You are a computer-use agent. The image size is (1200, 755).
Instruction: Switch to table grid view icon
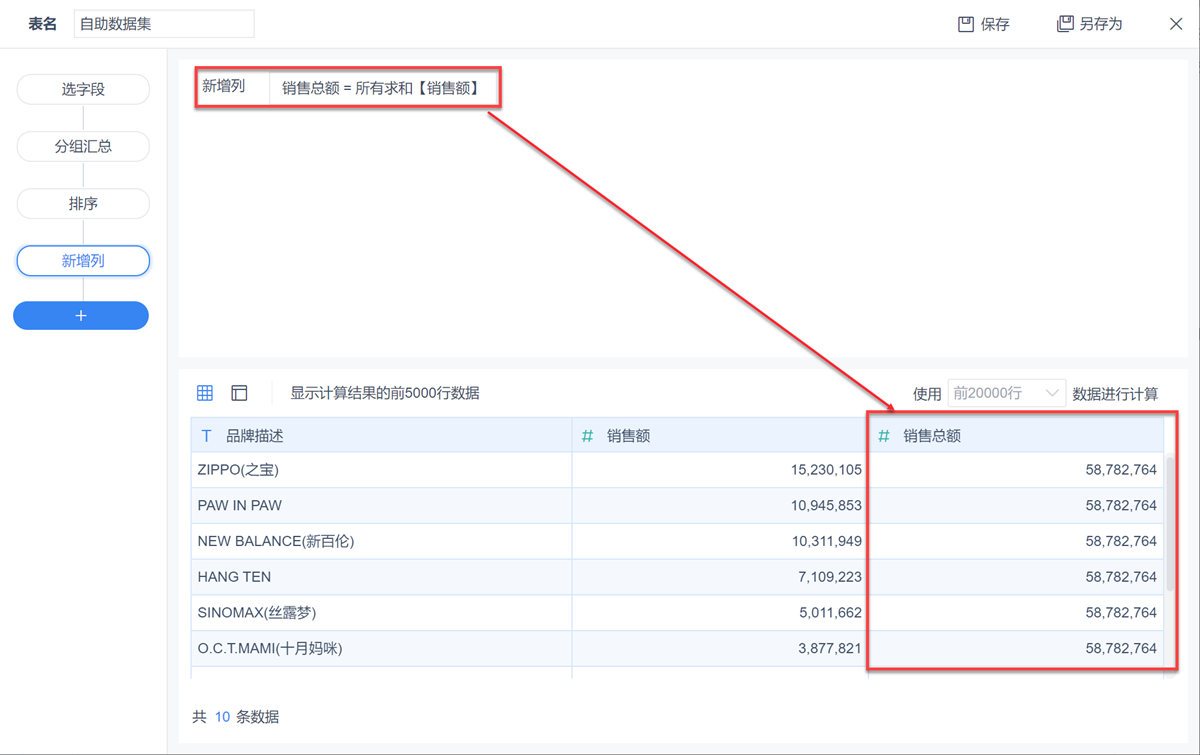point(205,393)
